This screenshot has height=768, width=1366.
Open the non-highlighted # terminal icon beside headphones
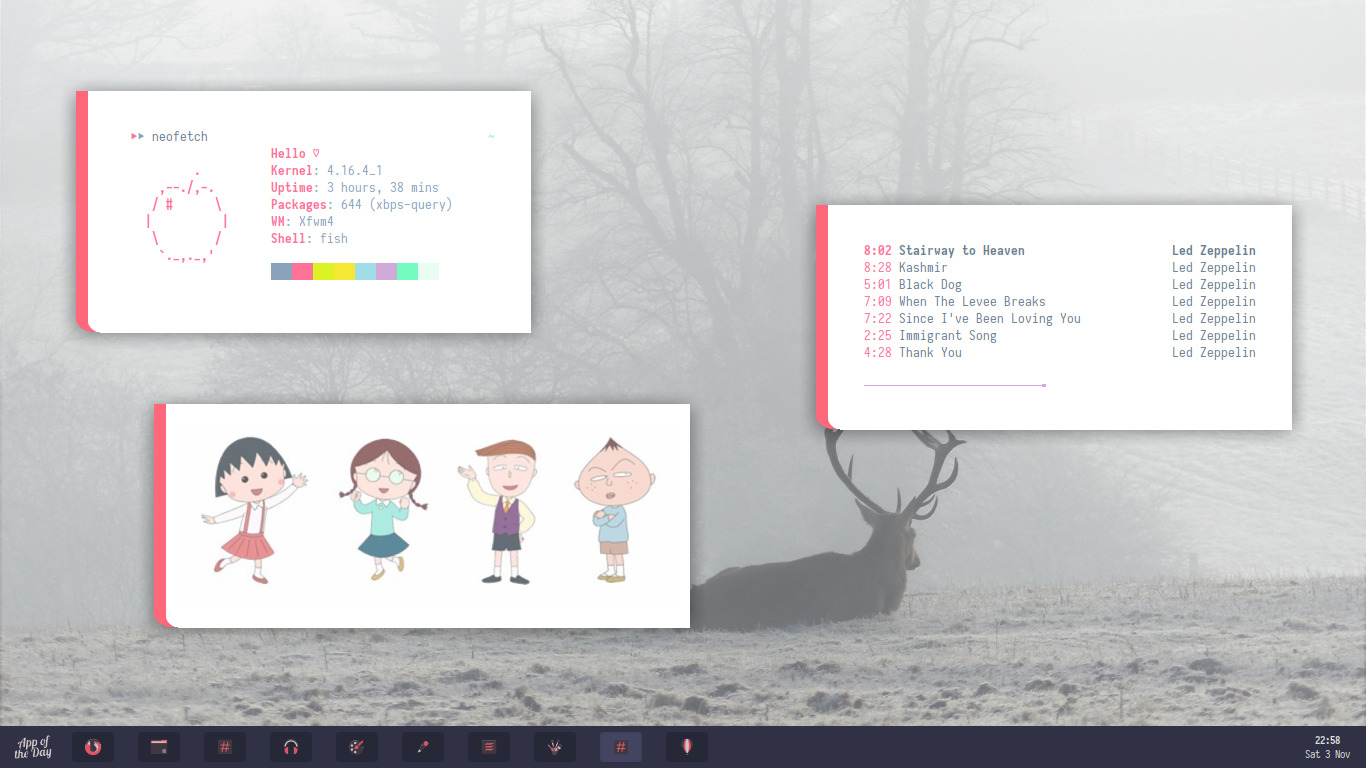[225, 747]
